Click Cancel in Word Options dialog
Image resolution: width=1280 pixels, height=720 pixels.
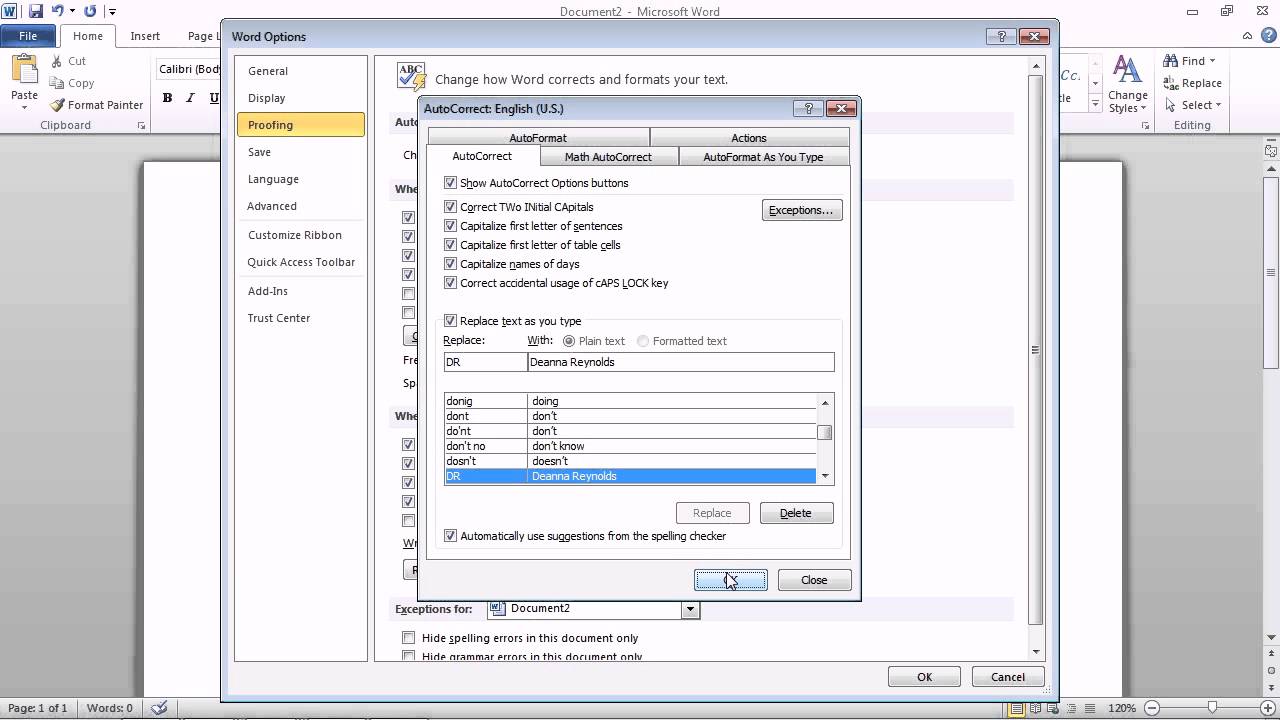(x=1008, y=677)
